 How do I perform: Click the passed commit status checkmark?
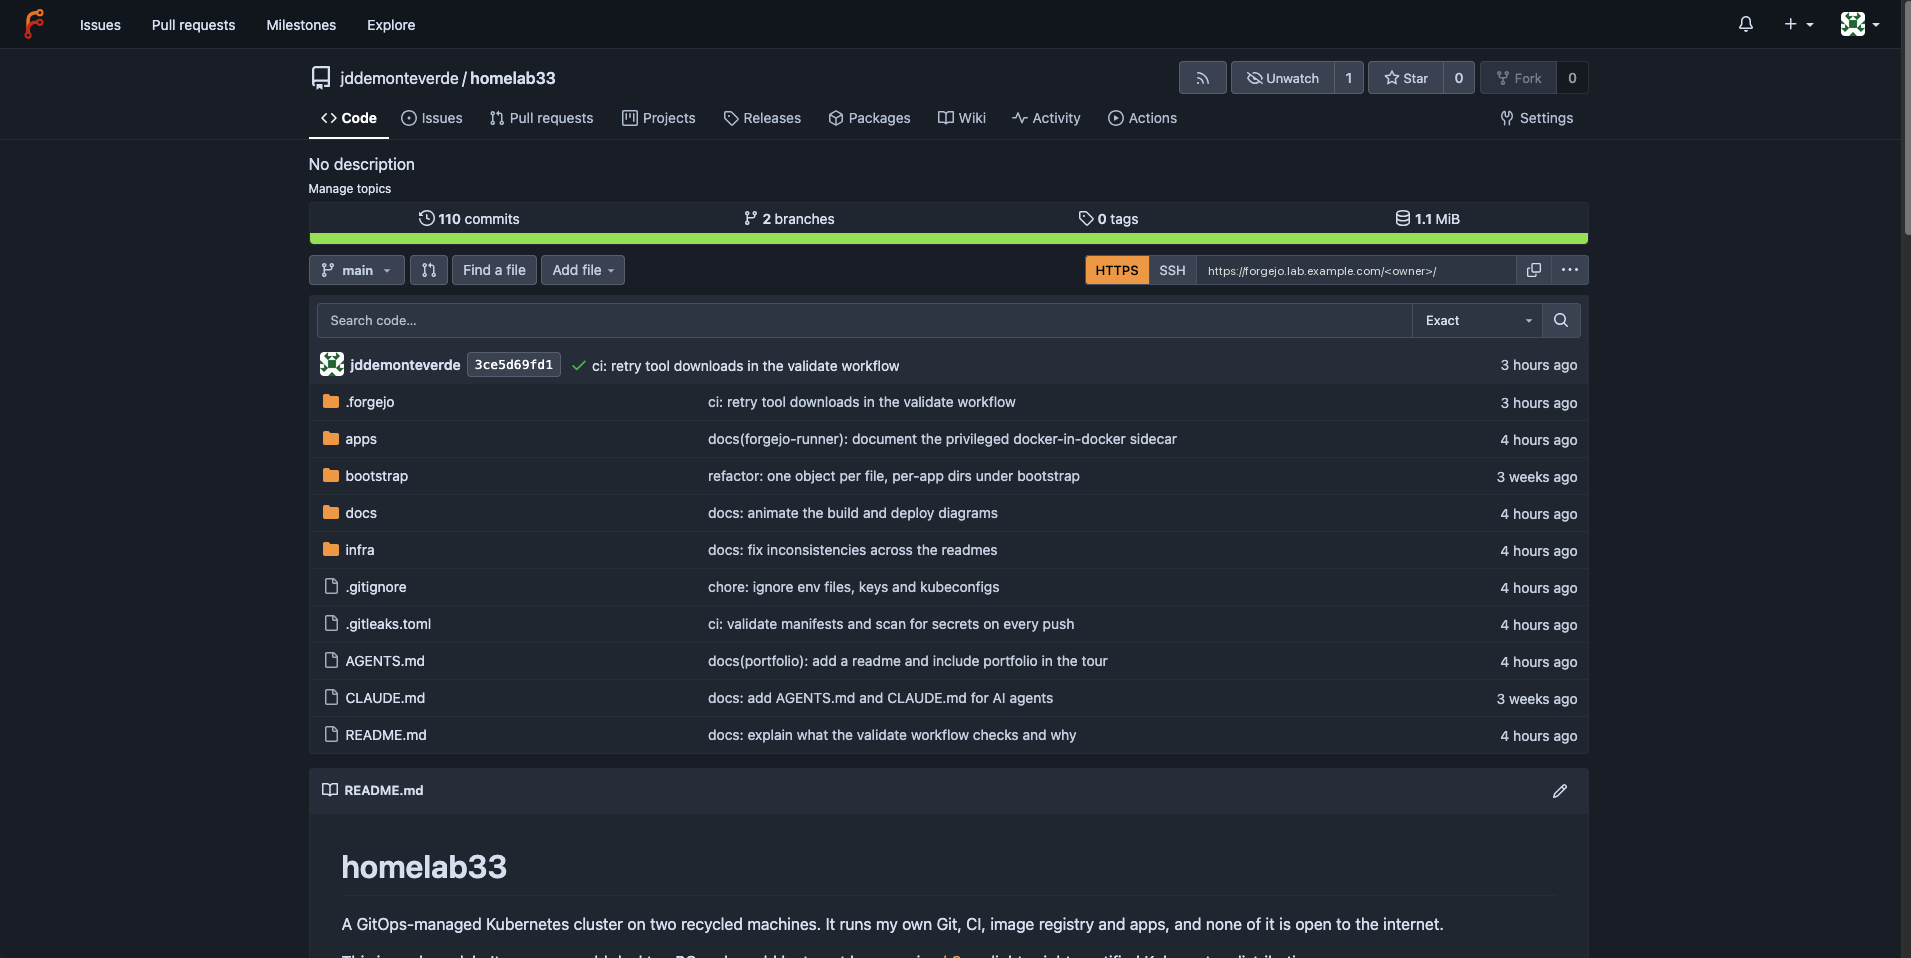click(x=578, y=366)
